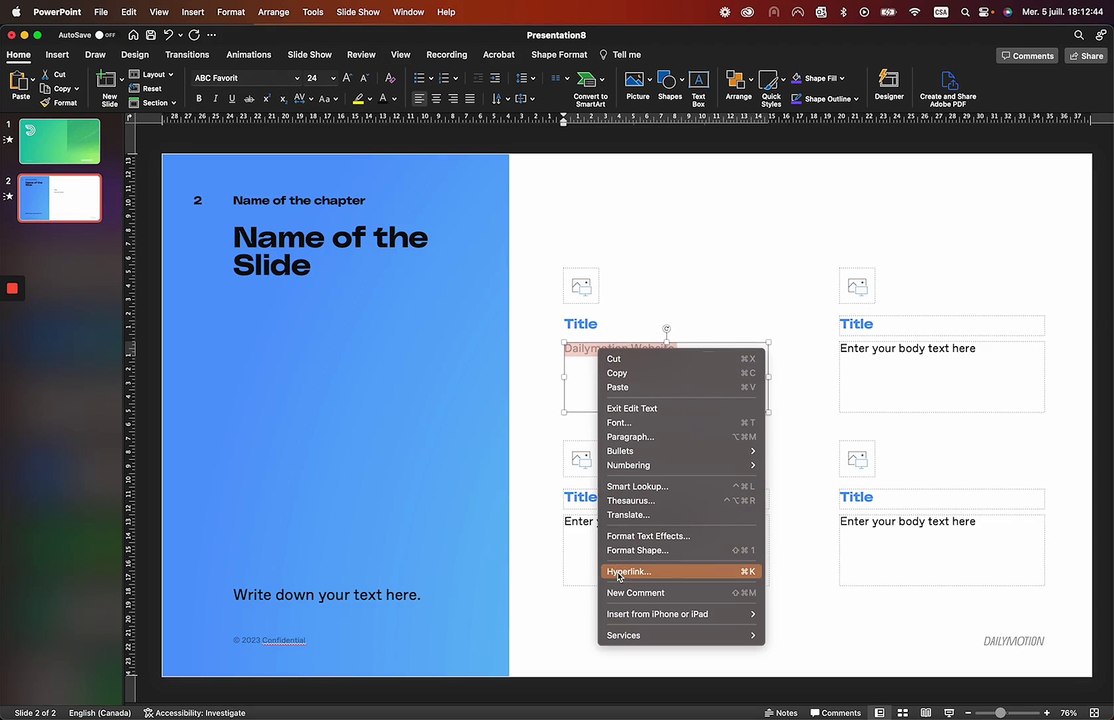Image resolution: width=1114 pixels, height=720 pixels.
Task: Toggle Strikethrough formatting
Action: click(249, 99)
